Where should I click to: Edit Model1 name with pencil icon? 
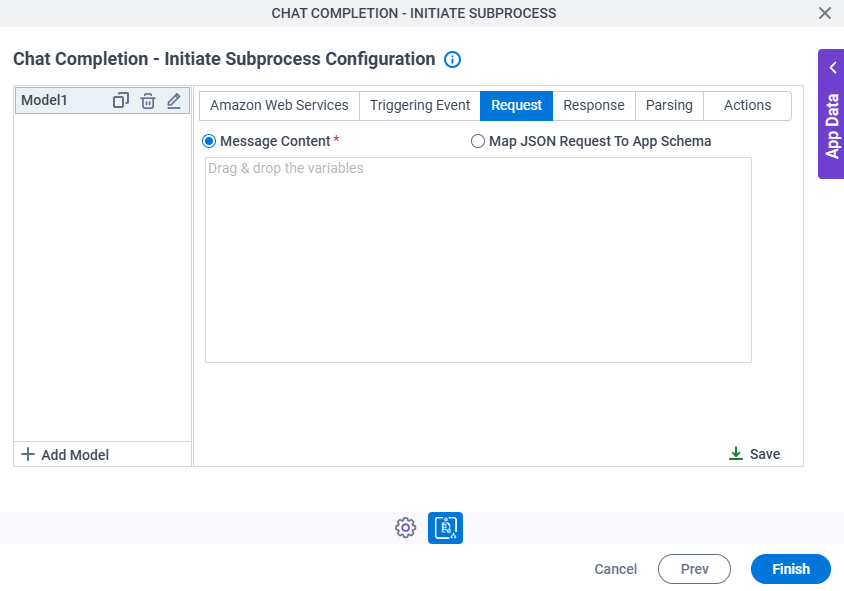click(x=174, y=101)
